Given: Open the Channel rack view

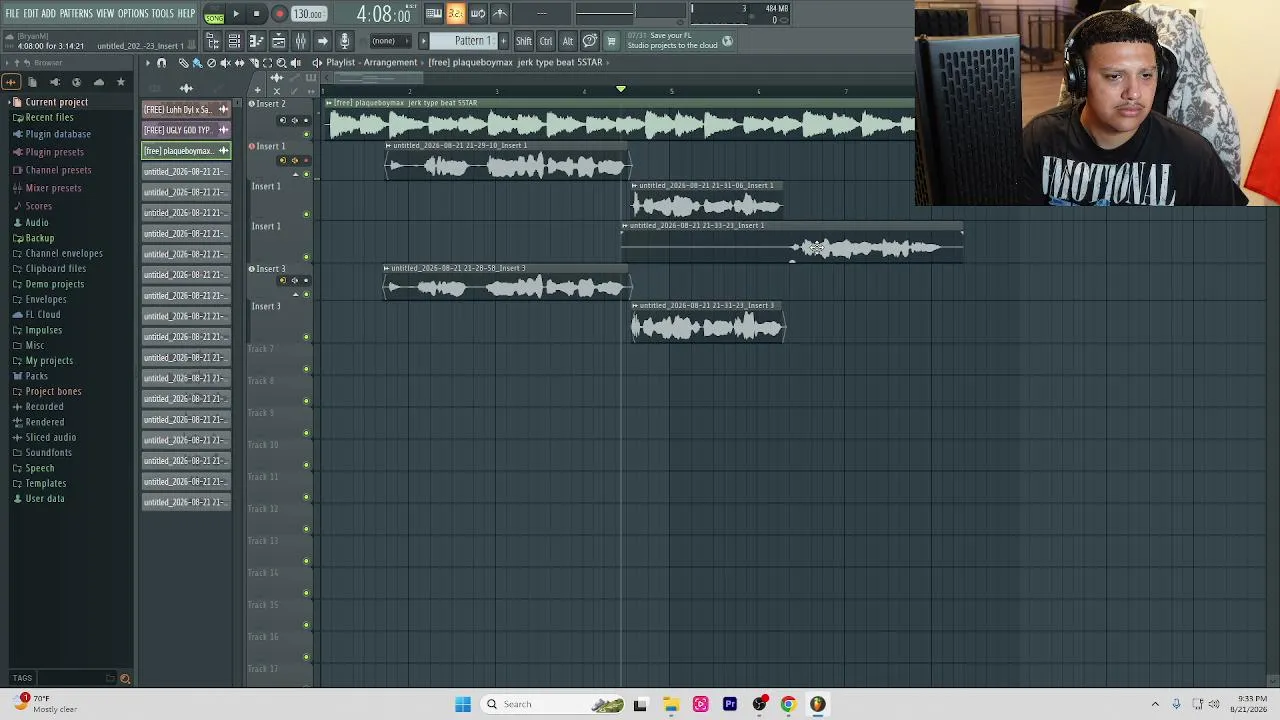Looking at the screenshot, I should [234, 41].
